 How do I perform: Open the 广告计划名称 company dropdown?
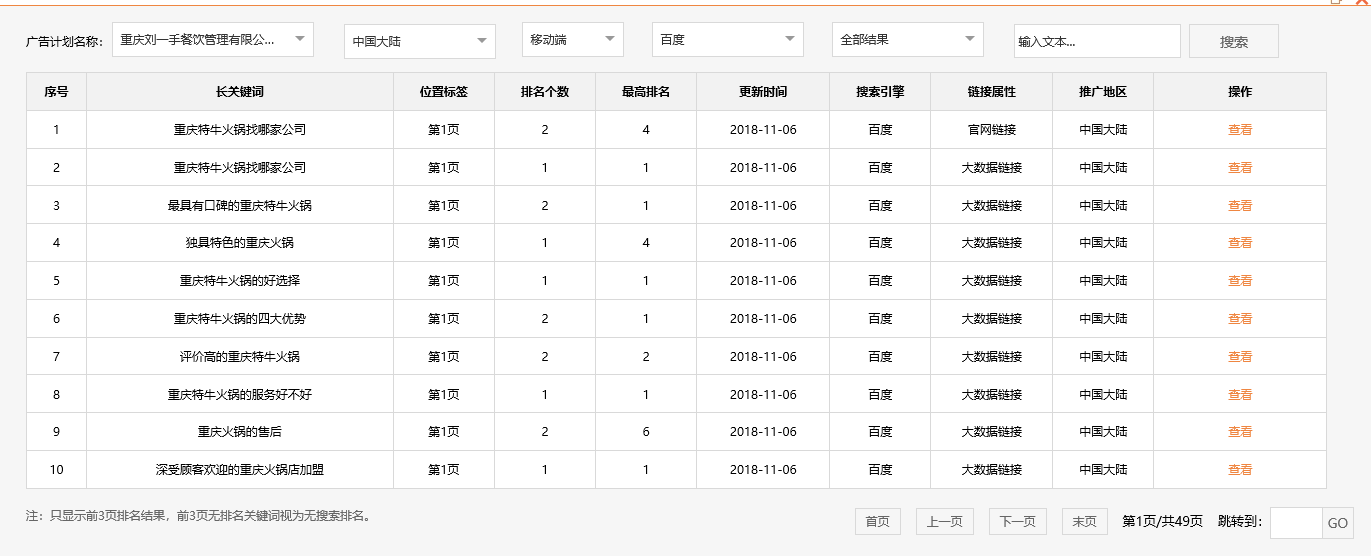click(x=212, y=40)
